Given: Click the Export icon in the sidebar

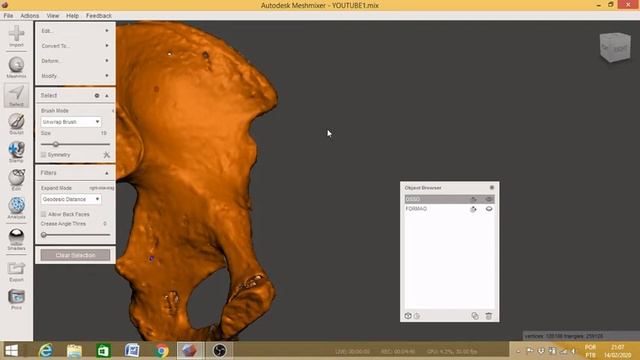Looking at the screenshot, I should 16,271.
